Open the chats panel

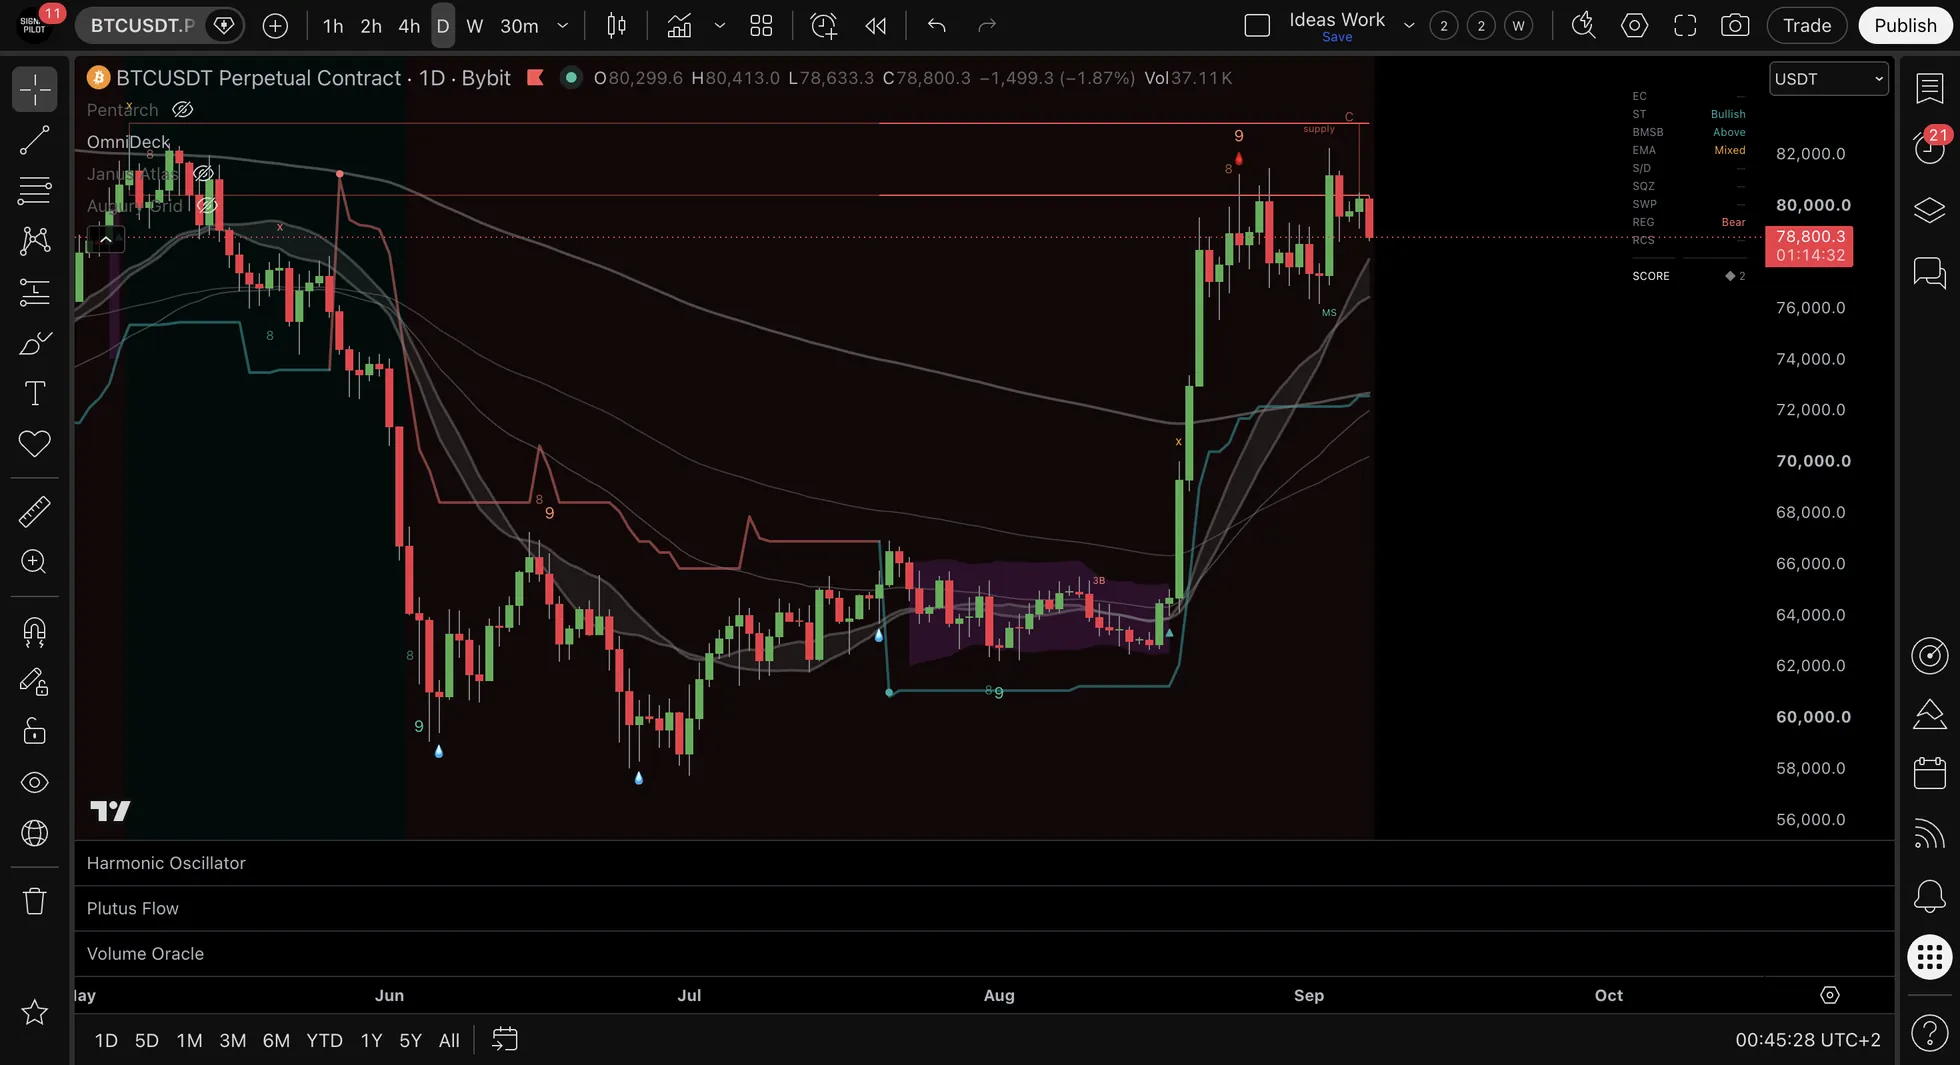click(1929, 272)
